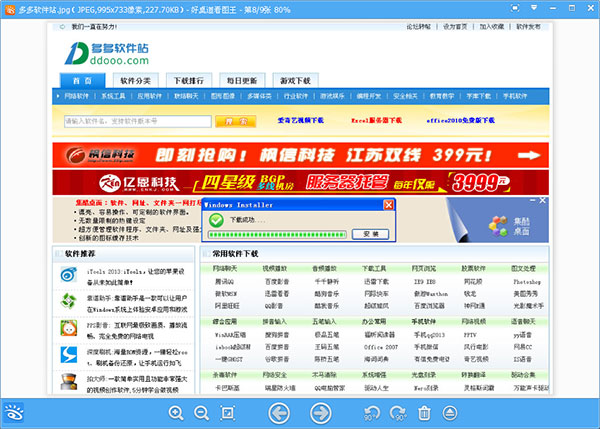Image resolution: width=600 pixels, height=429 pixels.
Task: Open the red Excel download link
Action: 377,120
